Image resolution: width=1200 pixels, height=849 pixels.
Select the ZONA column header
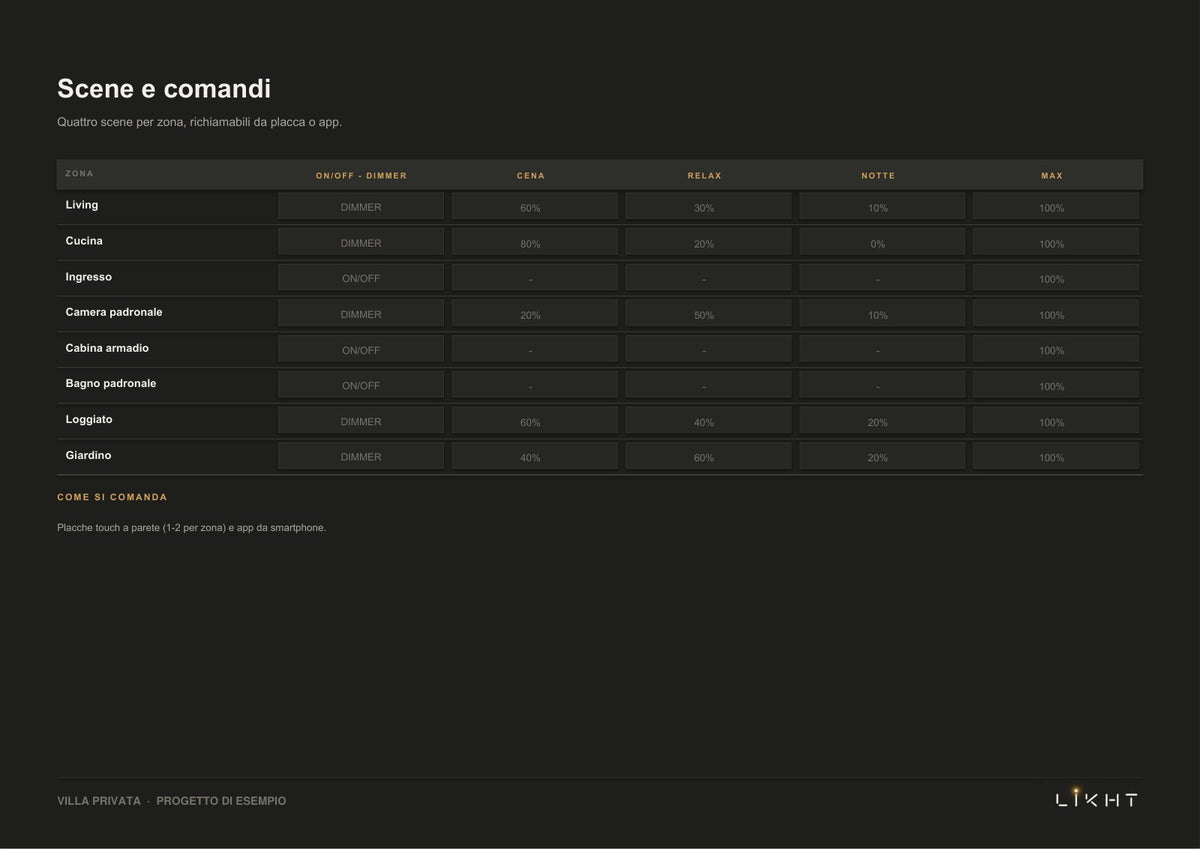(x=79, y=174)
